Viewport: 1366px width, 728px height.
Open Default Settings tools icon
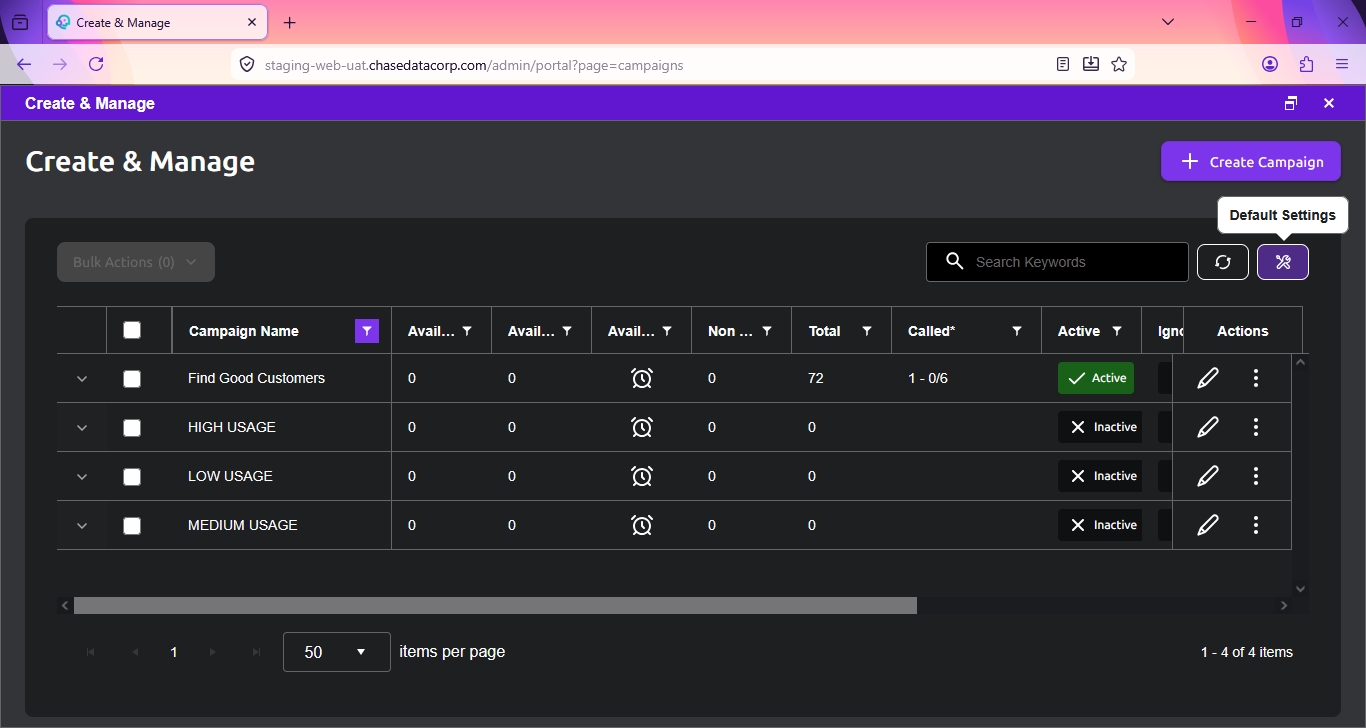tap(1283, 262)
